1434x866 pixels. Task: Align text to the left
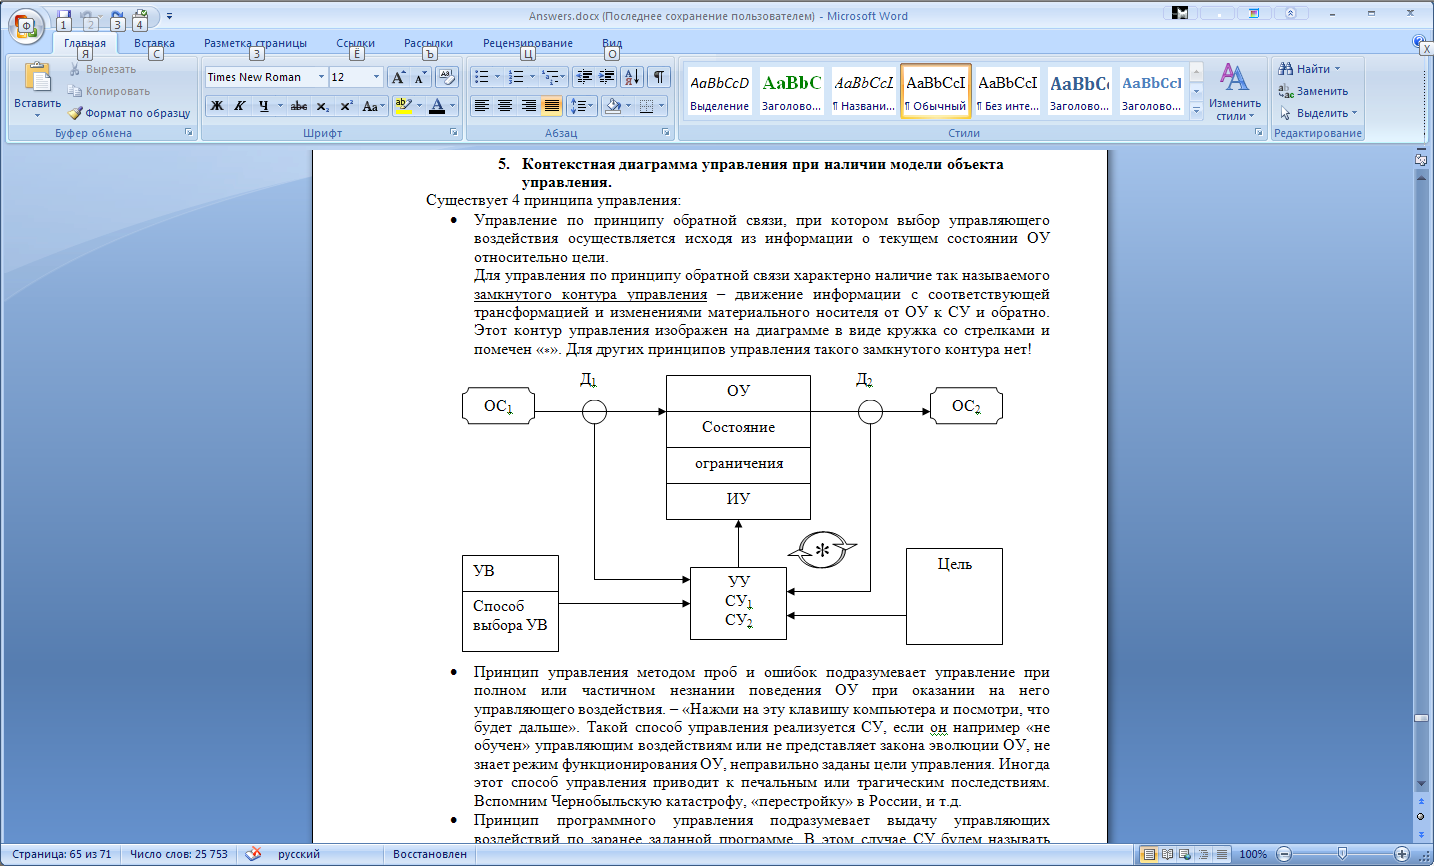(x=481, y=106)
